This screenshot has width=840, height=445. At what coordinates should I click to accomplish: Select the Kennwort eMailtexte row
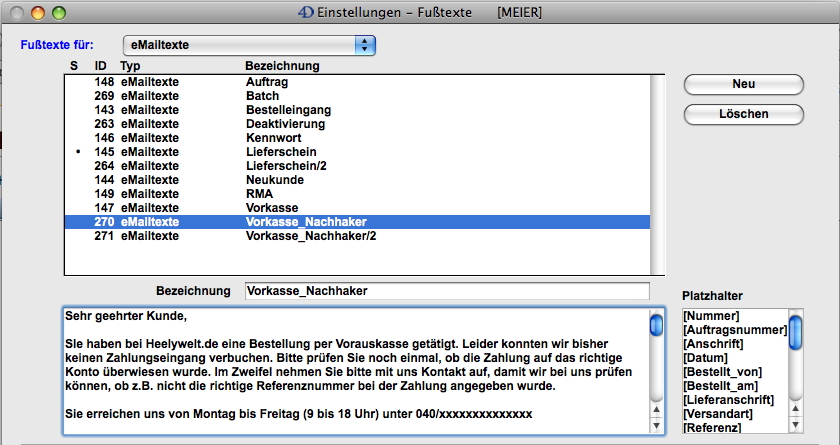pyautogui.click(x=275, y=137)
